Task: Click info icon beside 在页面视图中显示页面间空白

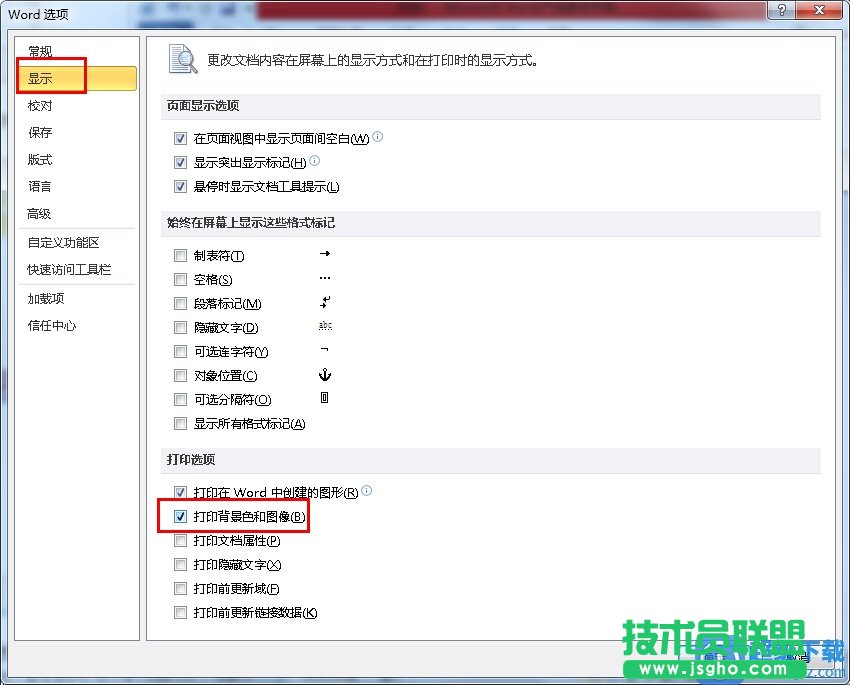Action: coord(378,137)
